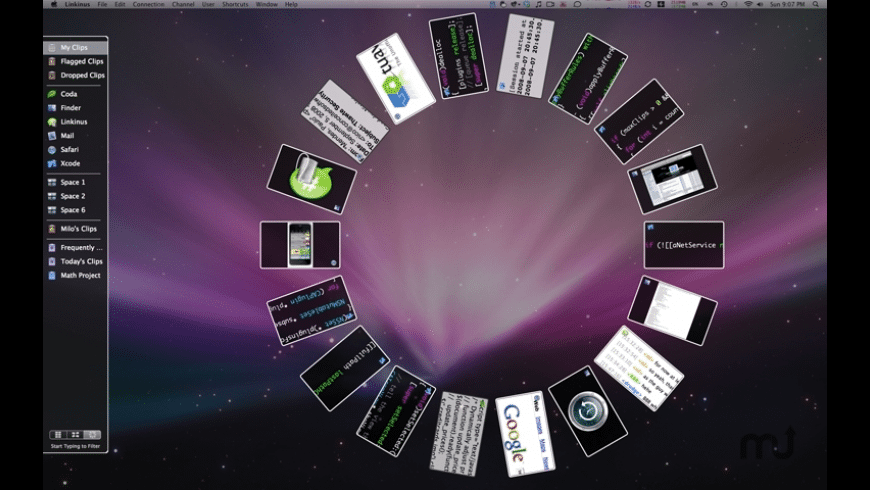Click the Finder icon in sidebar
The image size is (870, 490).
(x=52, y=108)
